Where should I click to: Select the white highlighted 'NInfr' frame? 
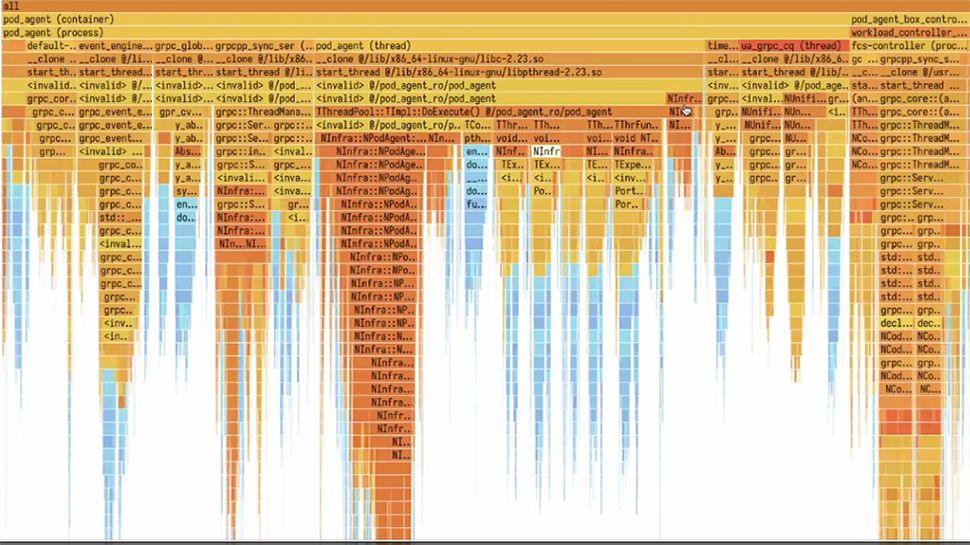(x=546, y=151)
